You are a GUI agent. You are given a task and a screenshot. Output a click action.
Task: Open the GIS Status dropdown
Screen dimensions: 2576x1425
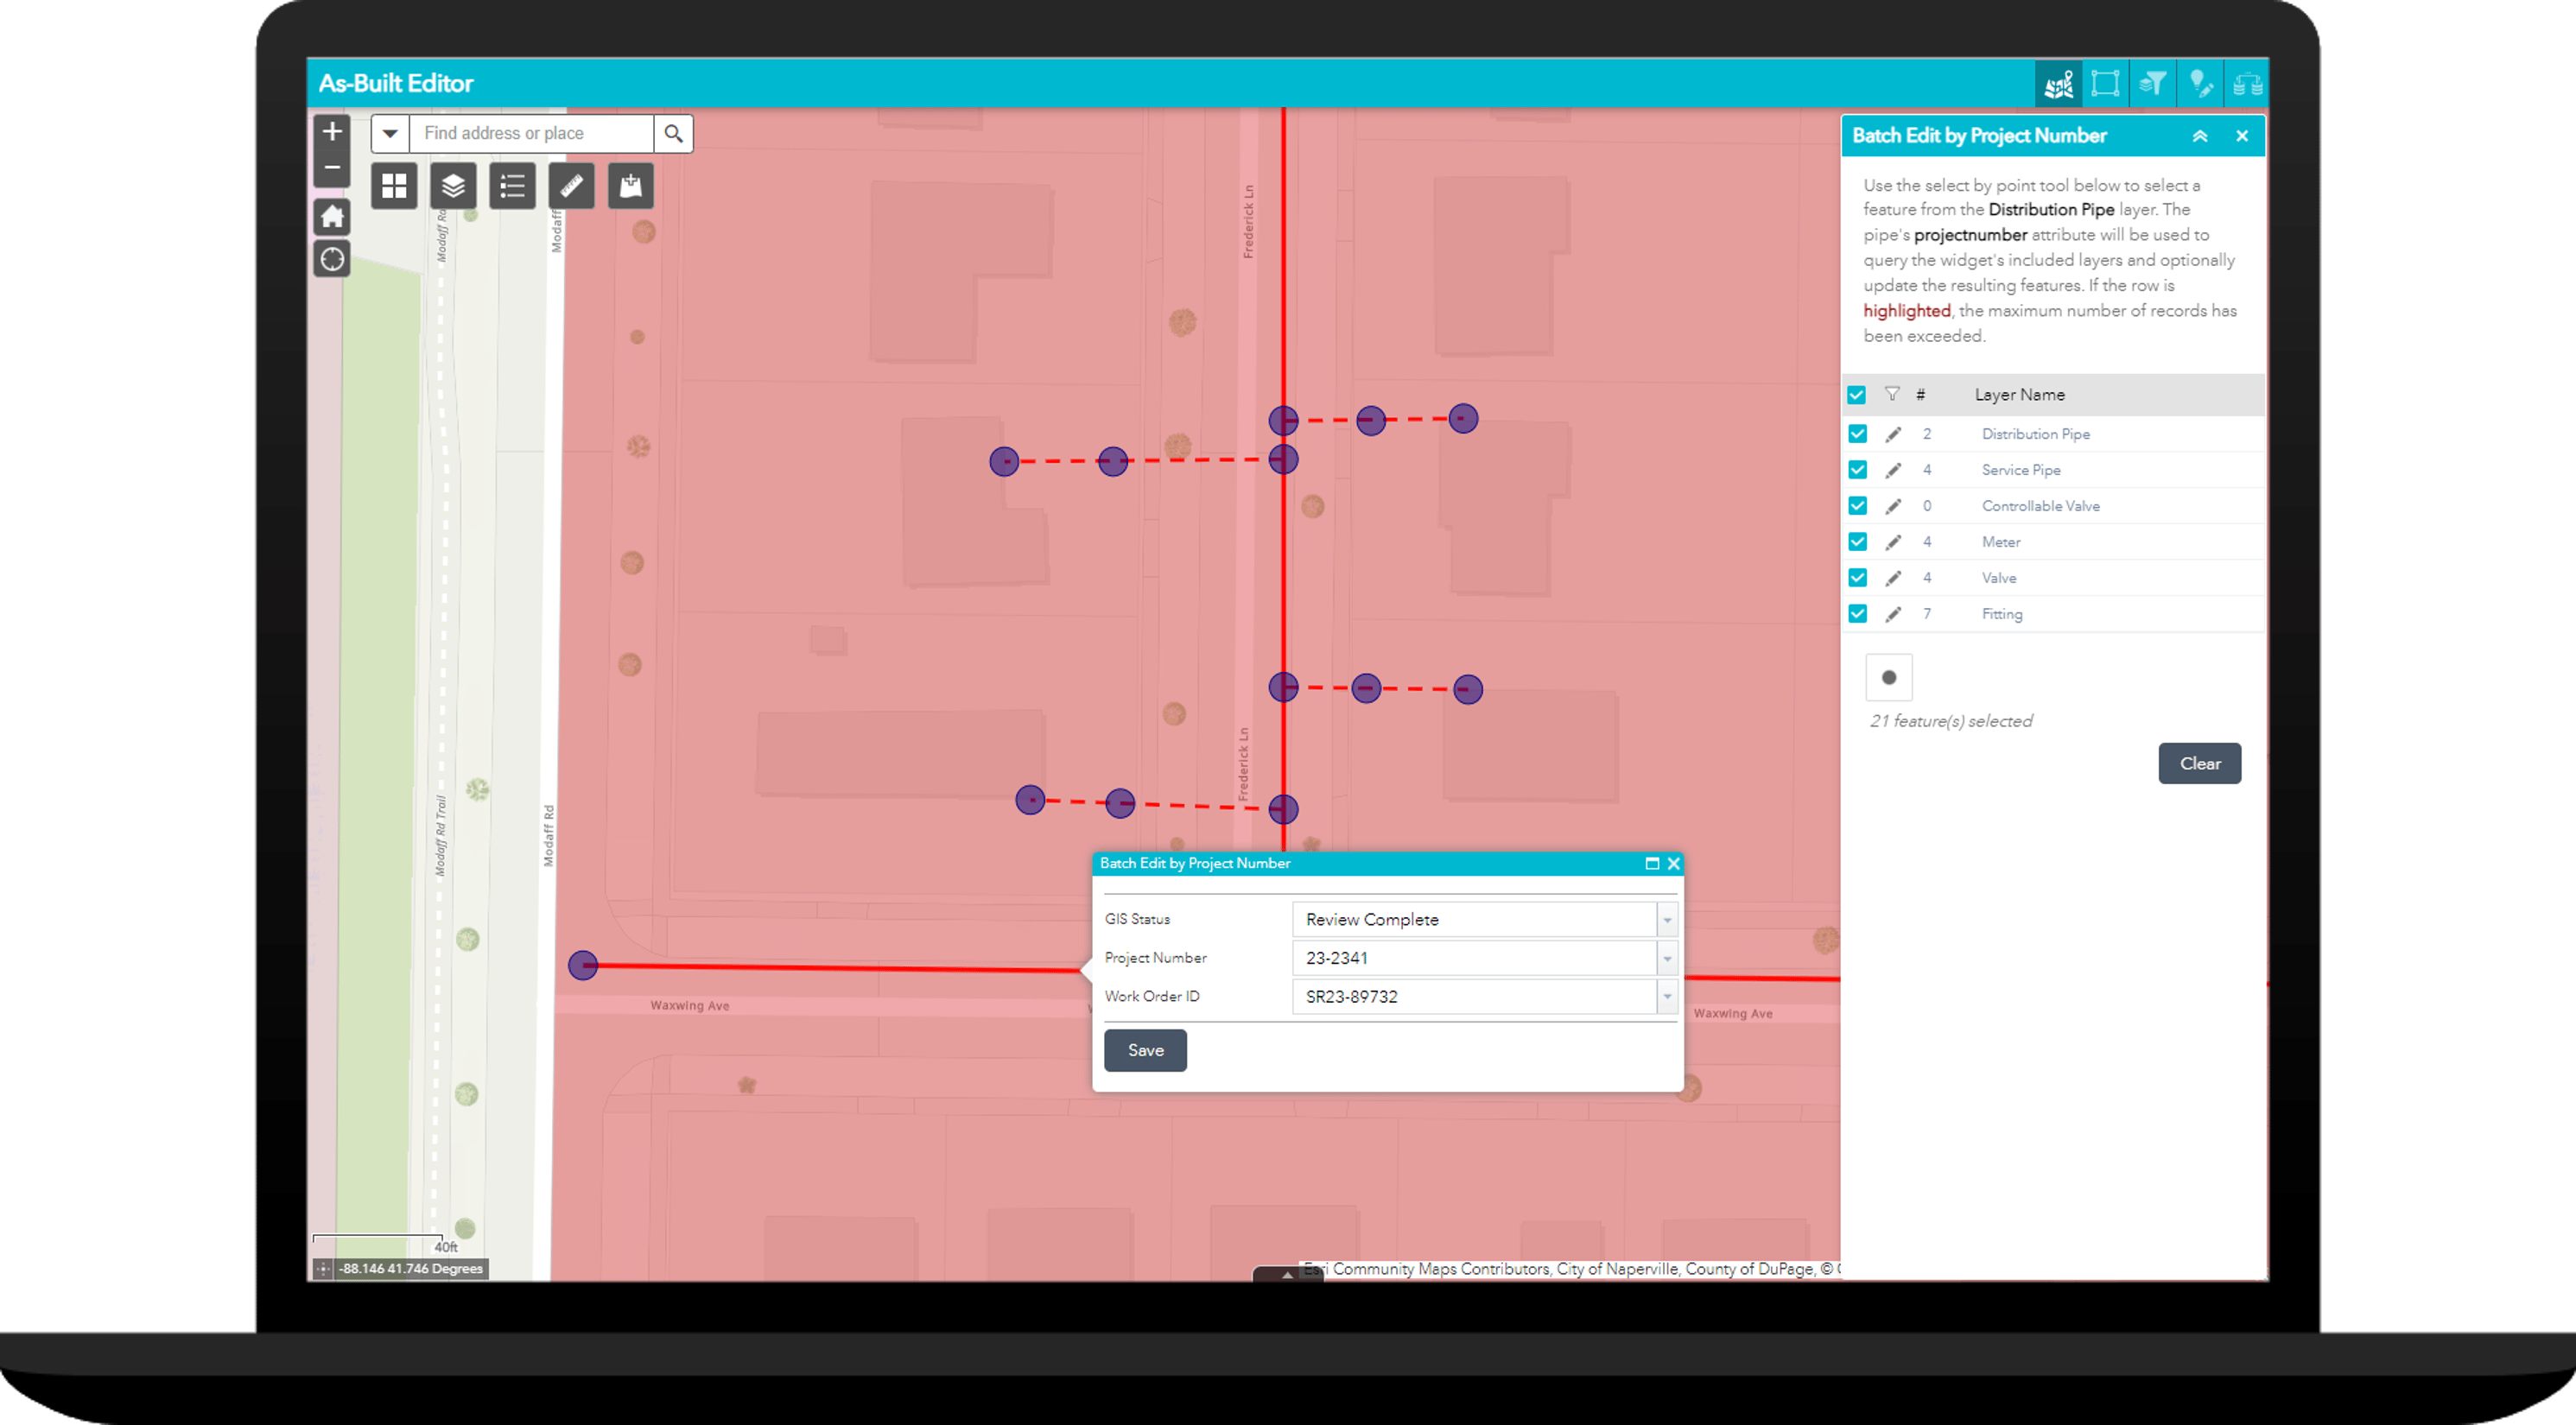click(1667, 920)
